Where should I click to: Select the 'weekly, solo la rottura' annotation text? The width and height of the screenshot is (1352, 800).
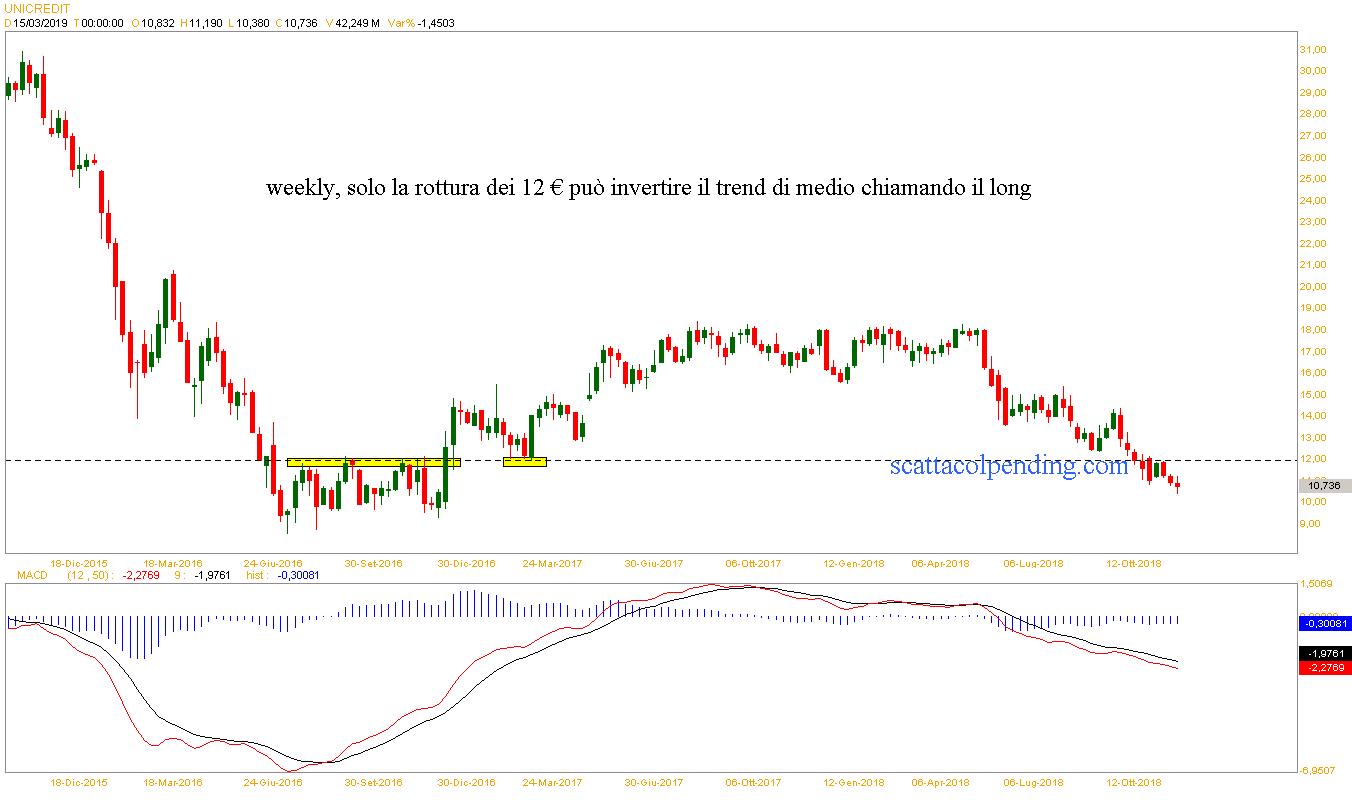648,188
